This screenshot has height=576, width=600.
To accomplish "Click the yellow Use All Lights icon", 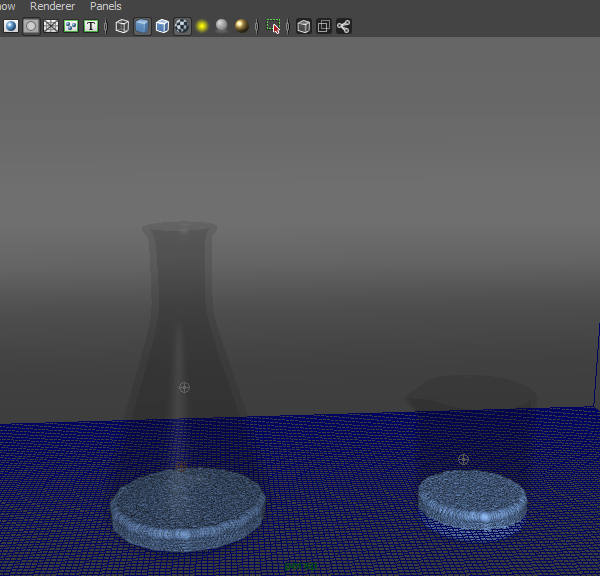I will (202, 26).
